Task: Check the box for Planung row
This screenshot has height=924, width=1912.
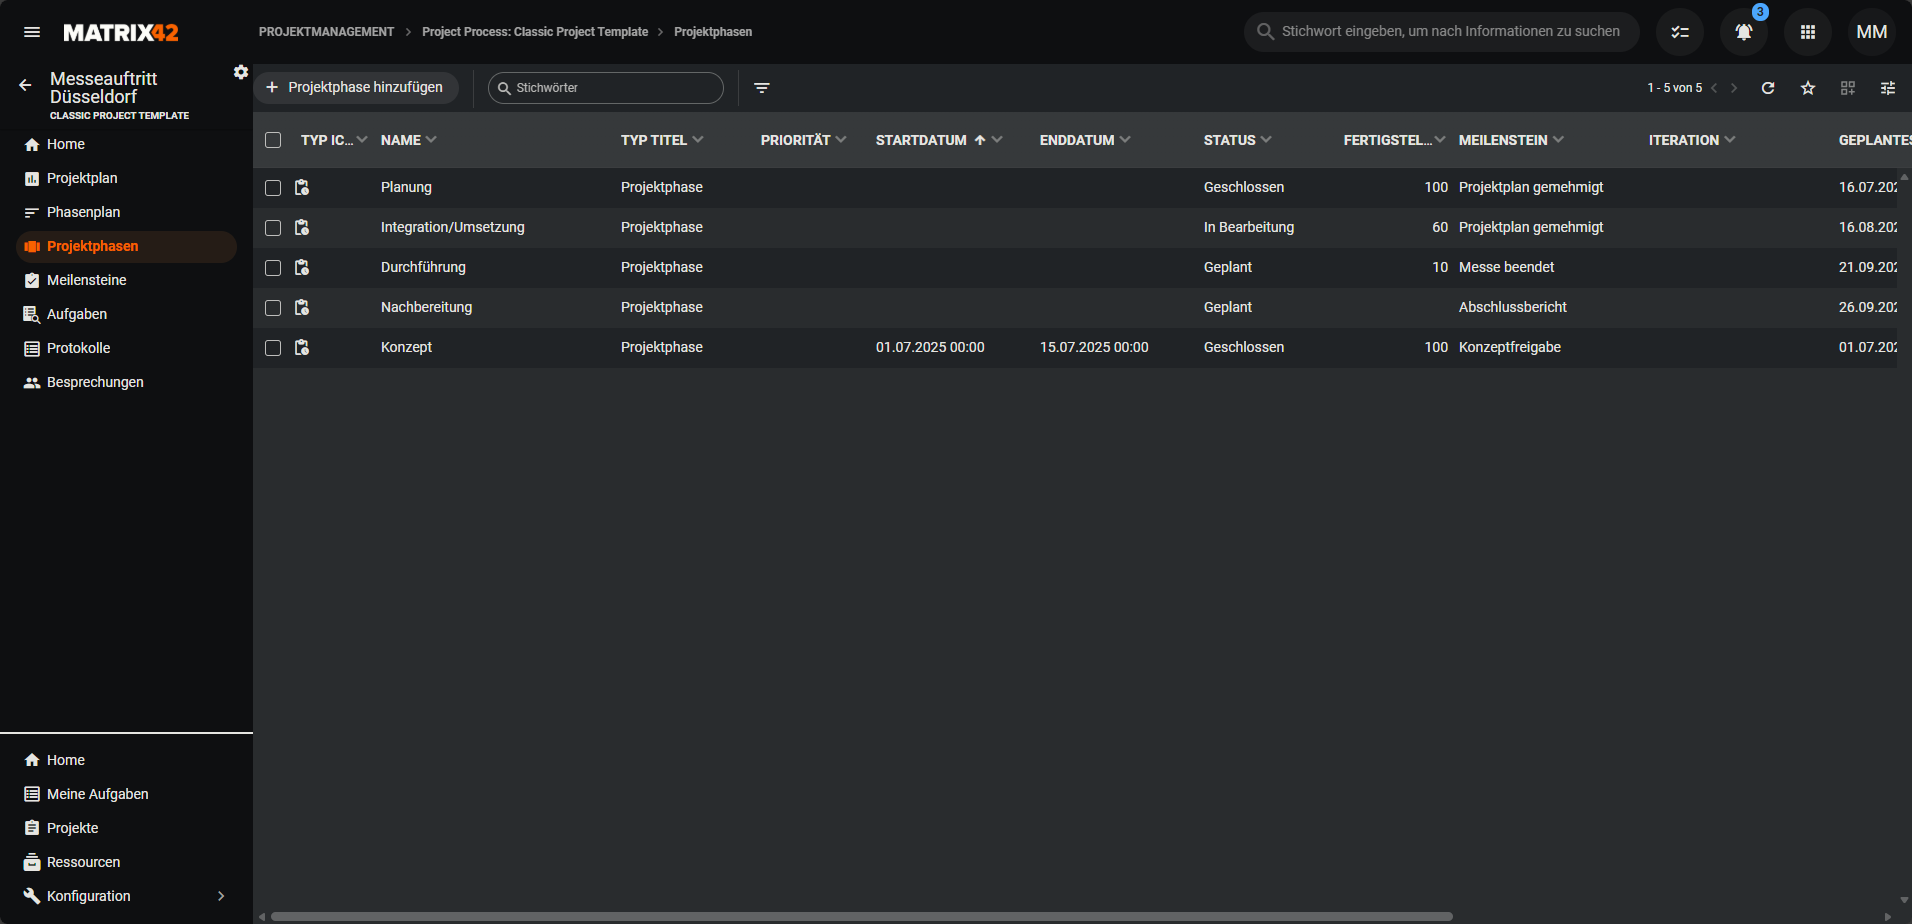Action: [x=273, y=188]
